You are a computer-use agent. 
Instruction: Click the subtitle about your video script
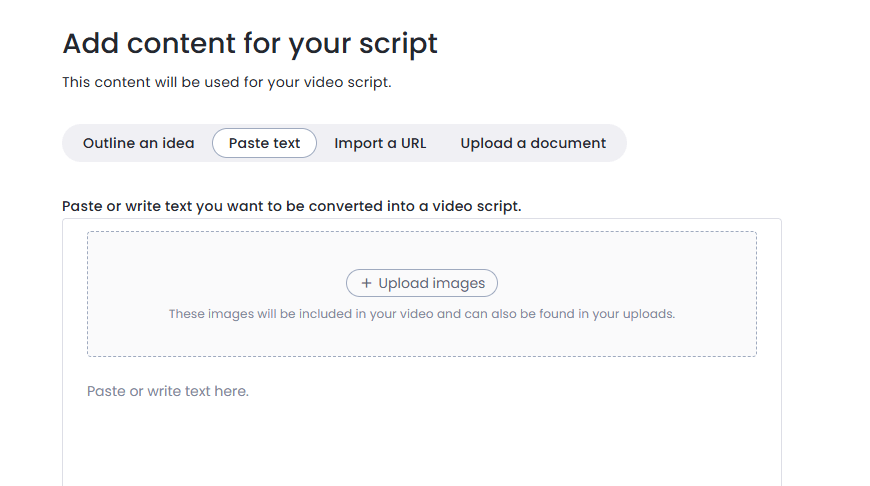pos(226,82)
